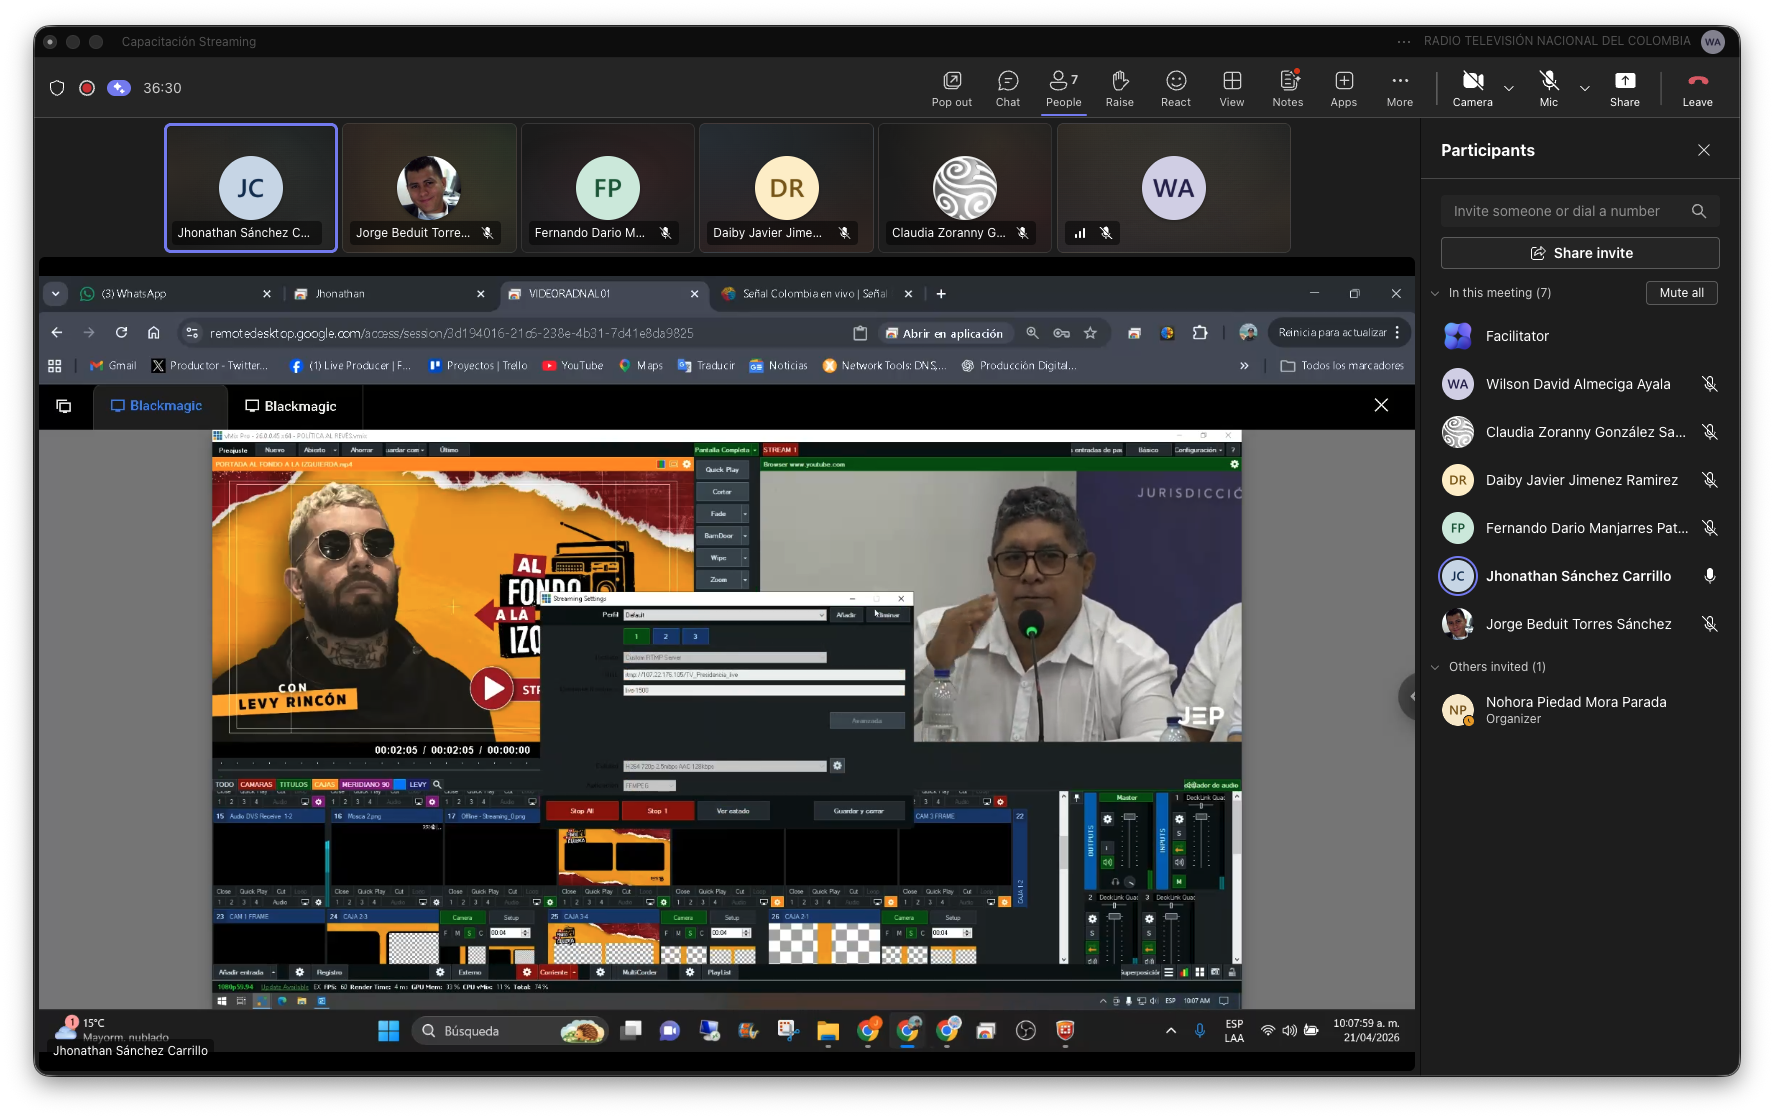Open the Chrome extensions puzzle icon
This screenshot has height=1118, width=1774.
tap(1200, 333)
